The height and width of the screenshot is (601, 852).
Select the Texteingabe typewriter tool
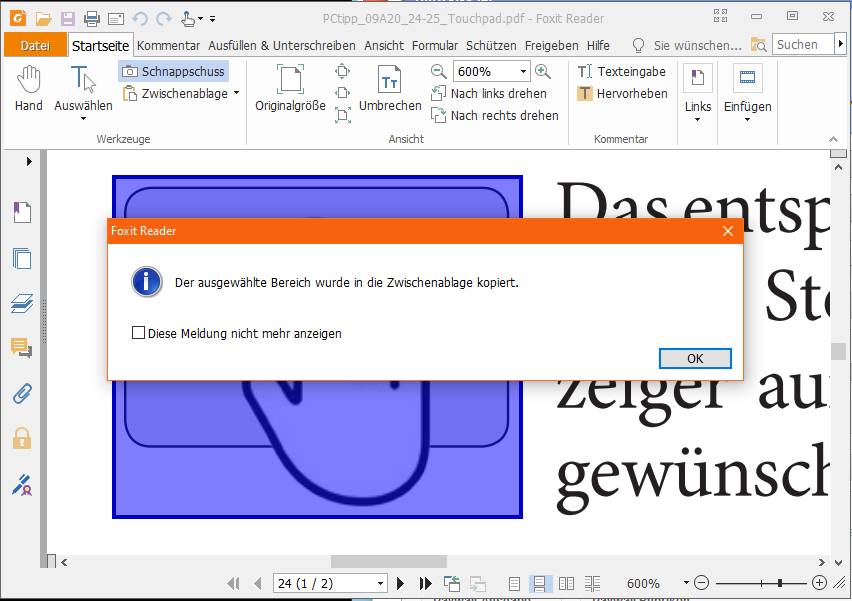622,71
